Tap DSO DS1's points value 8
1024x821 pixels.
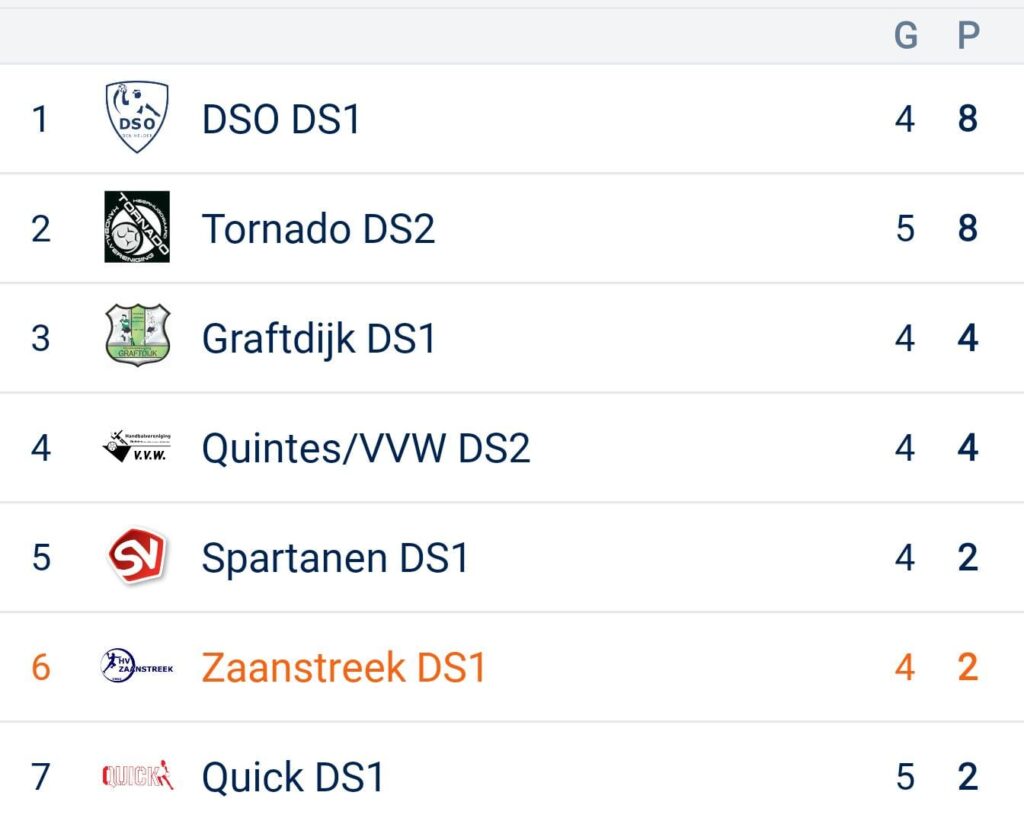pyautogui.click(x=968, y=119)
